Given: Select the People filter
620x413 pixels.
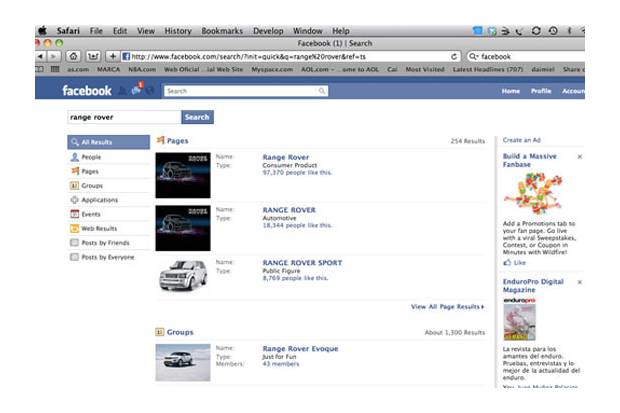Looking at the screenshot, I should (109, 157).
